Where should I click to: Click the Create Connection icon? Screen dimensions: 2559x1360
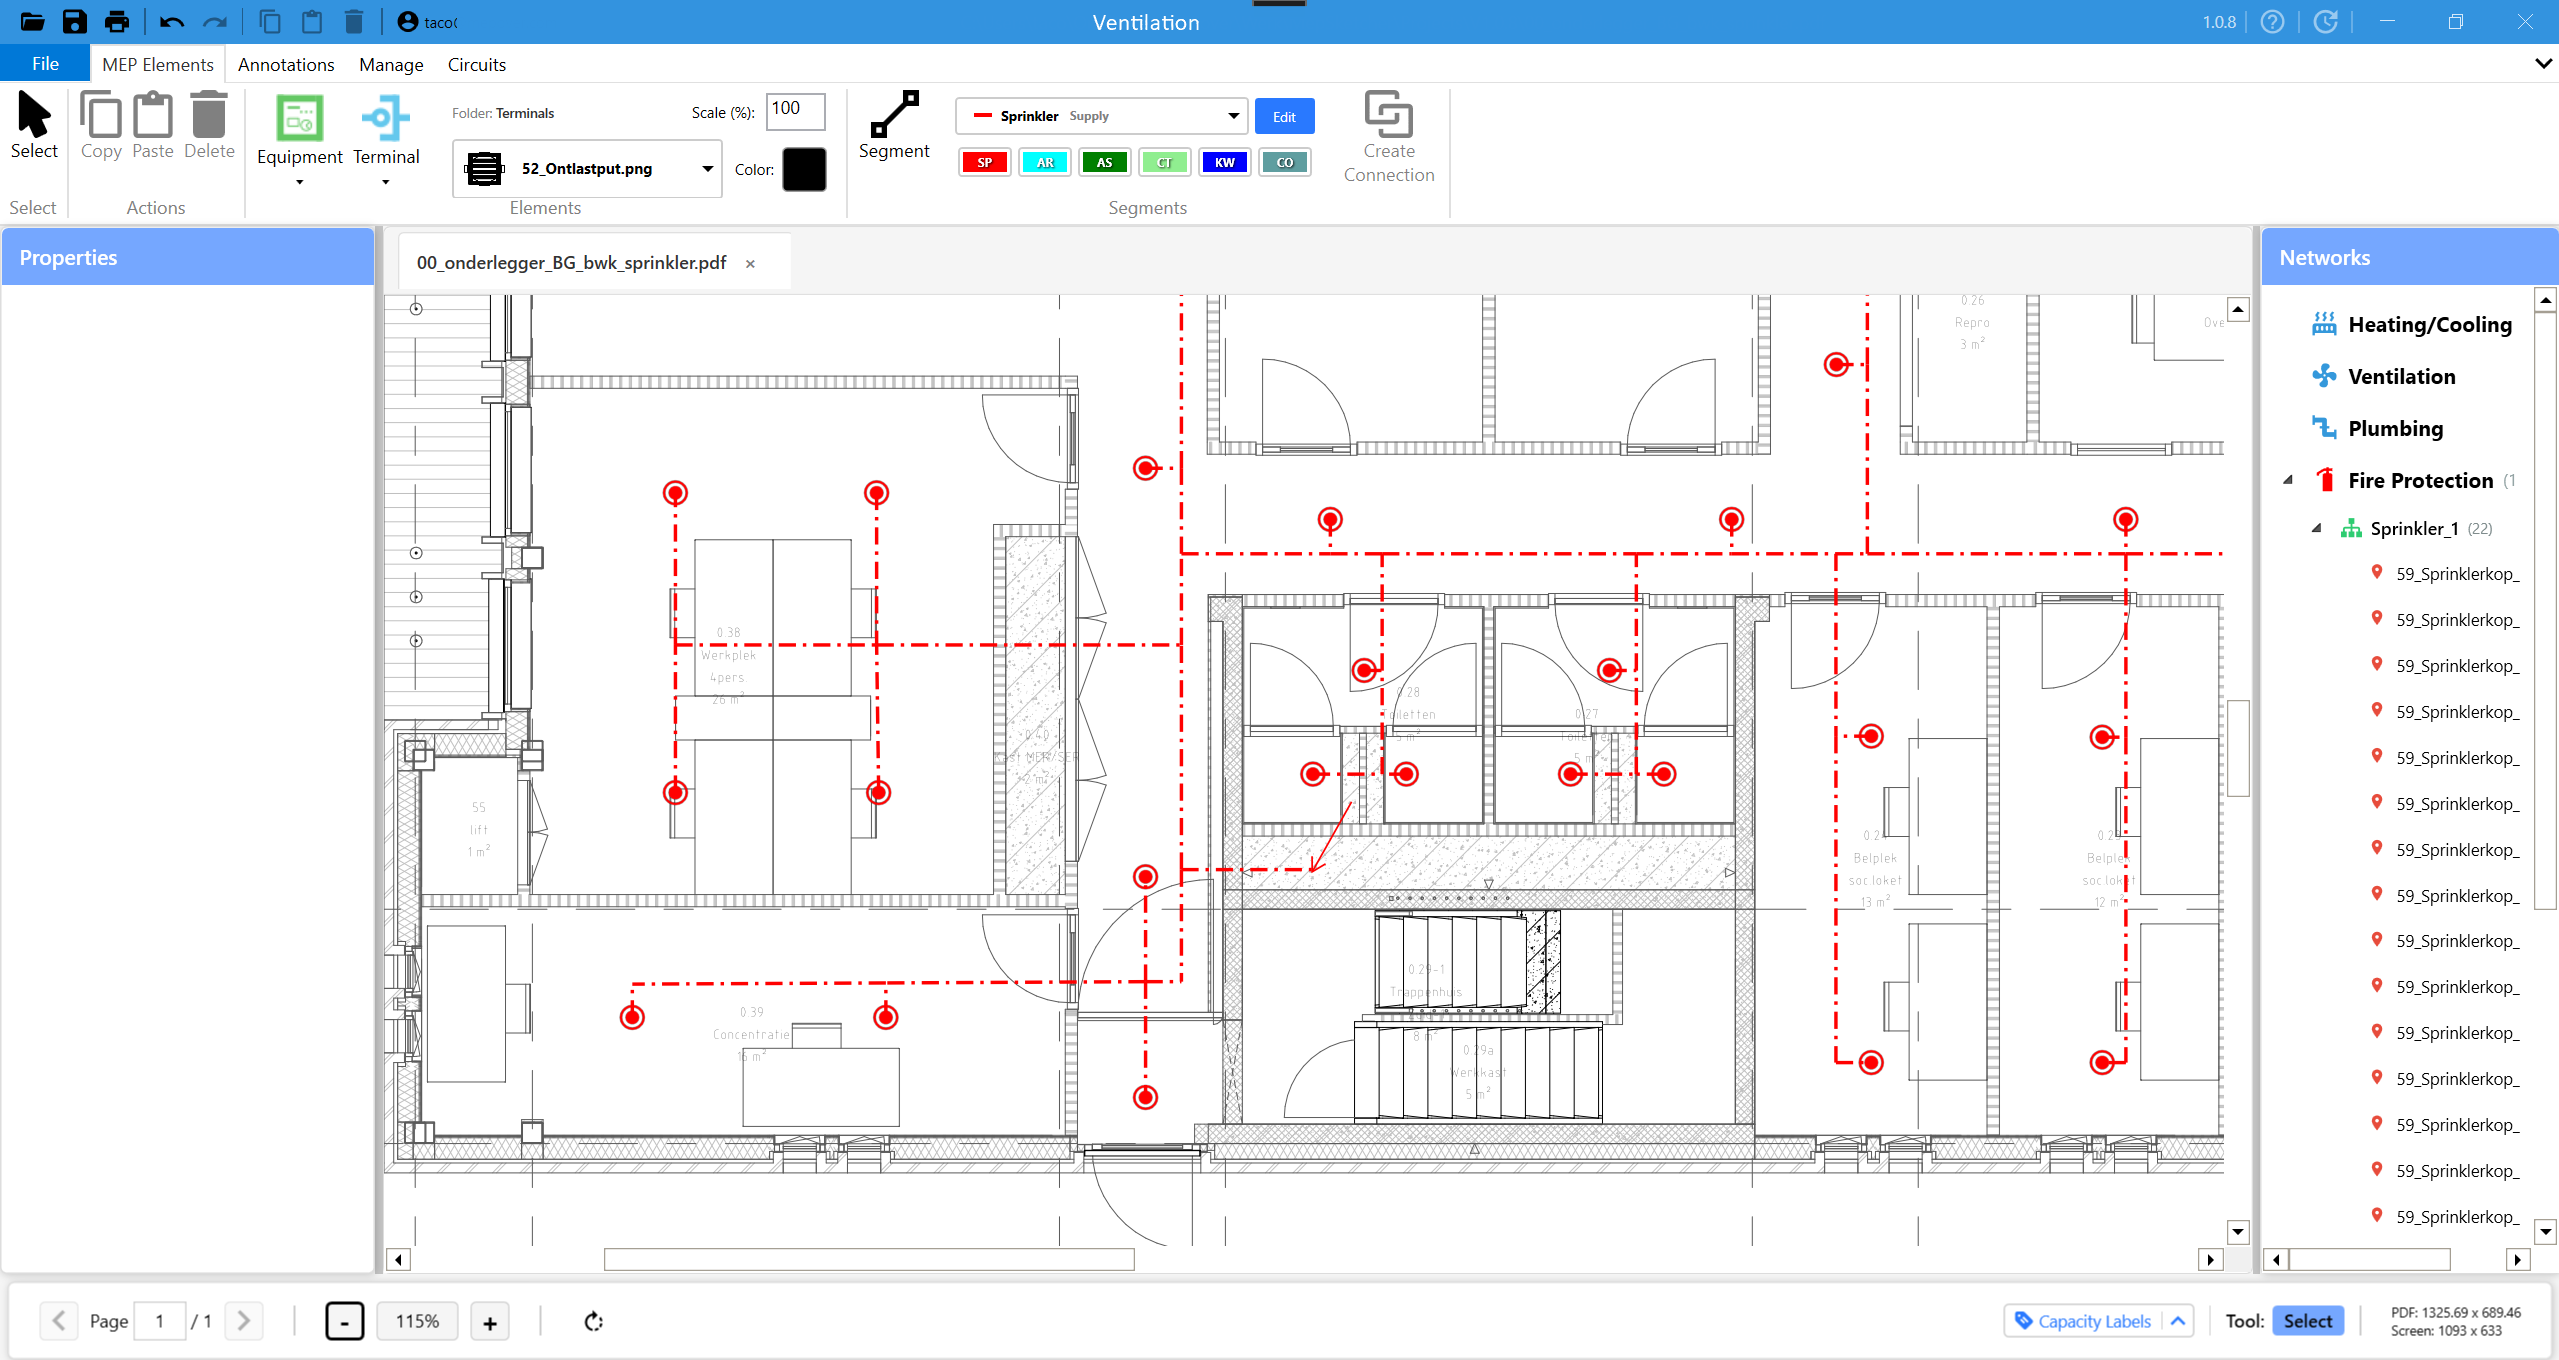[1388, 116]
